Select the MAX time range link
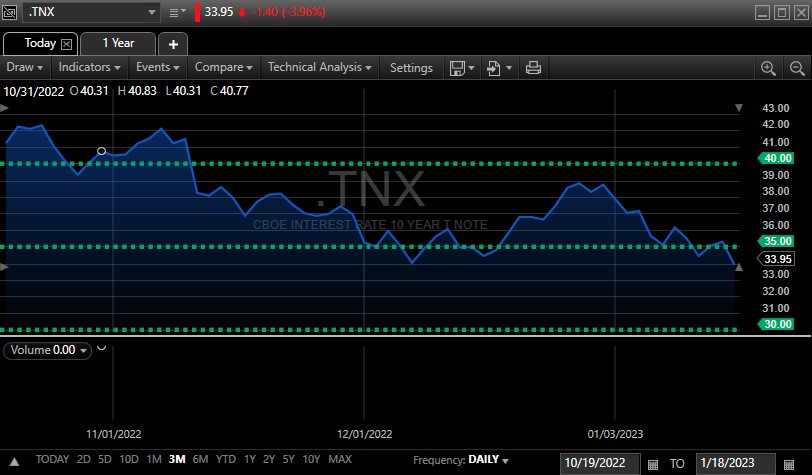 point(340,460)
